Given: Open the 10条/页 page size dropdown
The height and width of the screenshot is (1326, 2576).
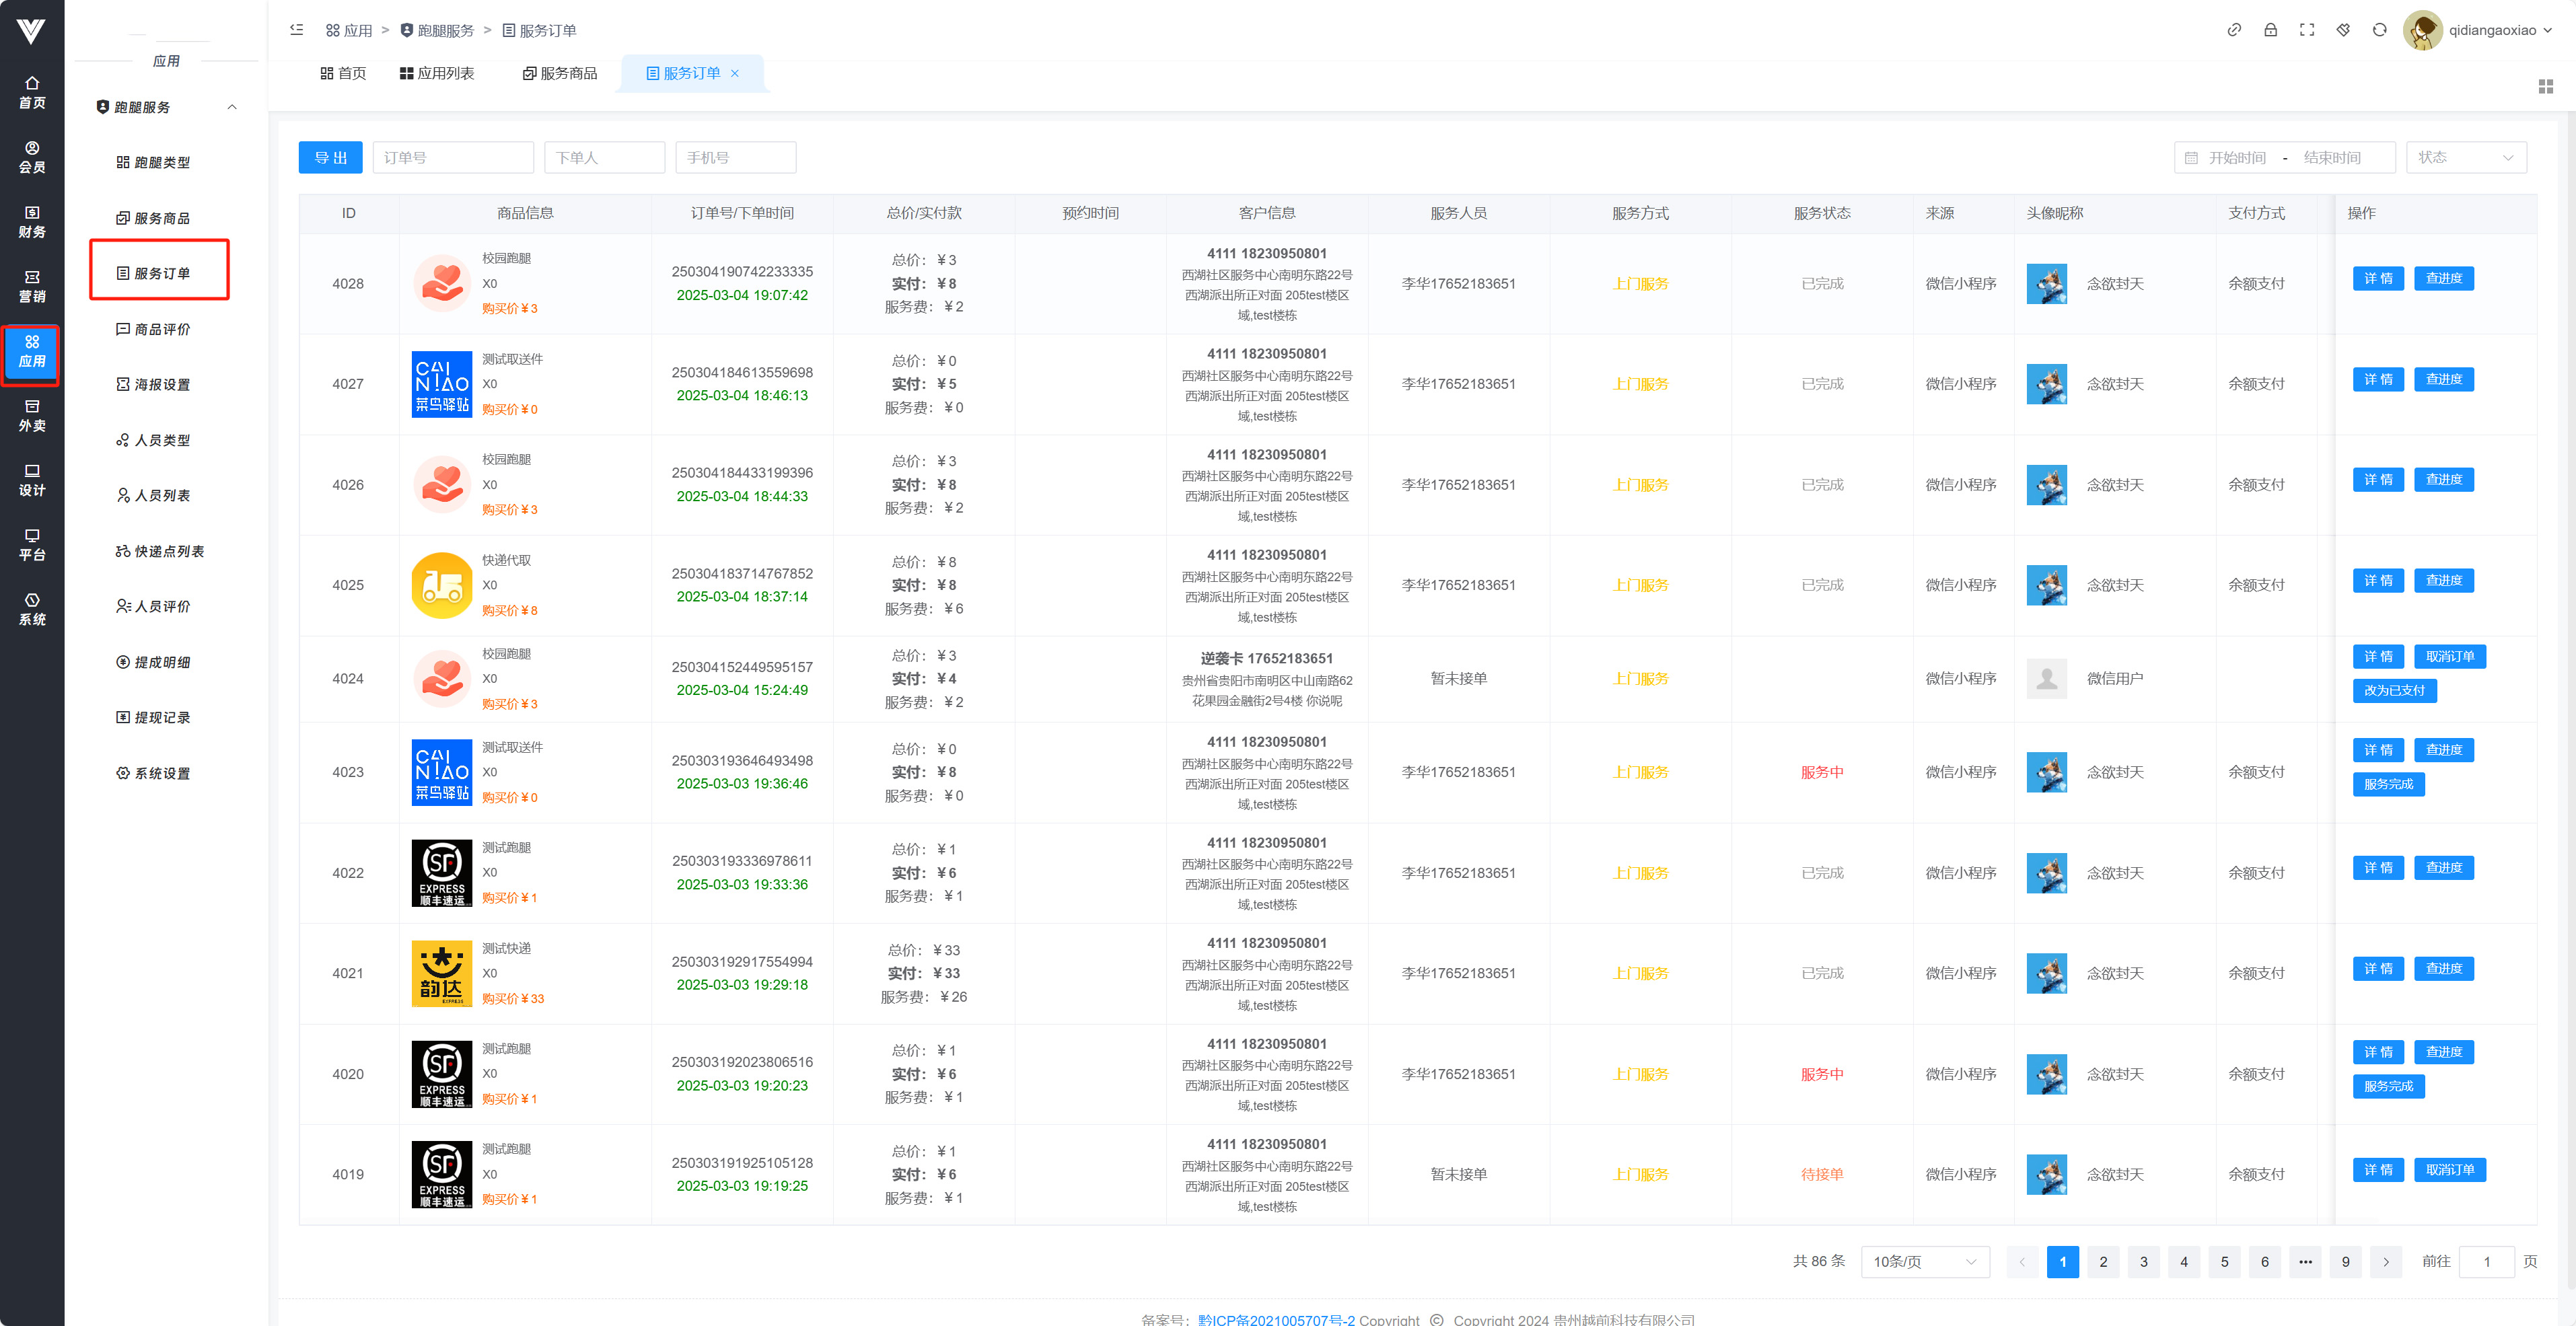Looking at the screenshot, I should 1924,1261.
